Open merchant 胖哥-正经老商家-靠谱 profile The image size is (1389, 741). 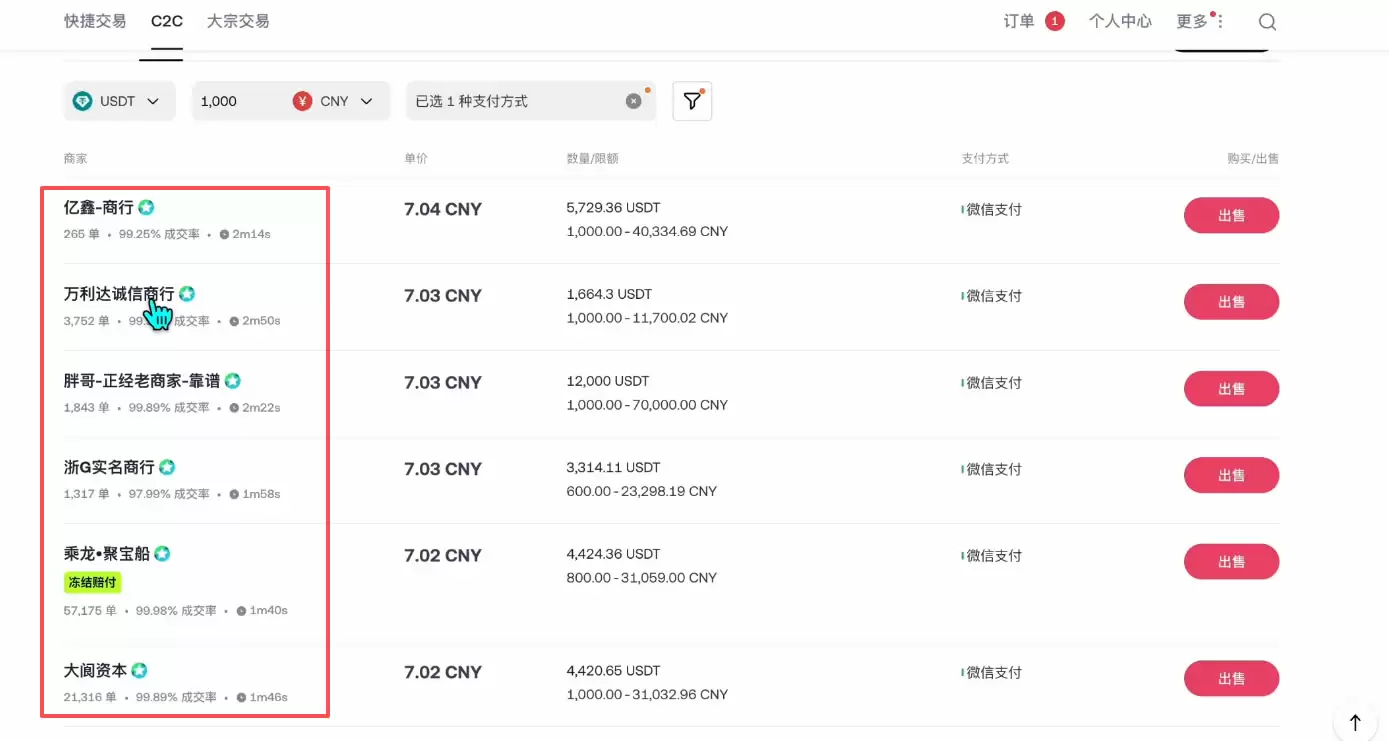142,381
